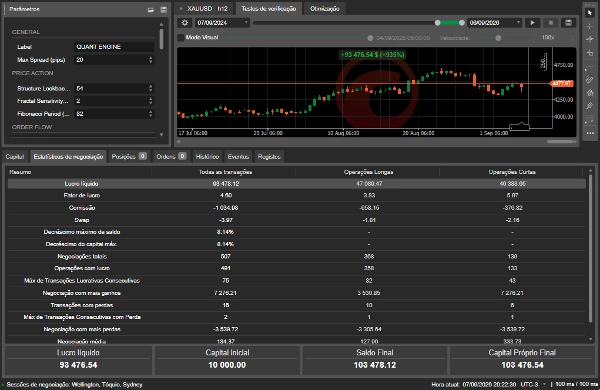Open backtesting settings gear icon
600x390 pixels.
coord(185,23)
